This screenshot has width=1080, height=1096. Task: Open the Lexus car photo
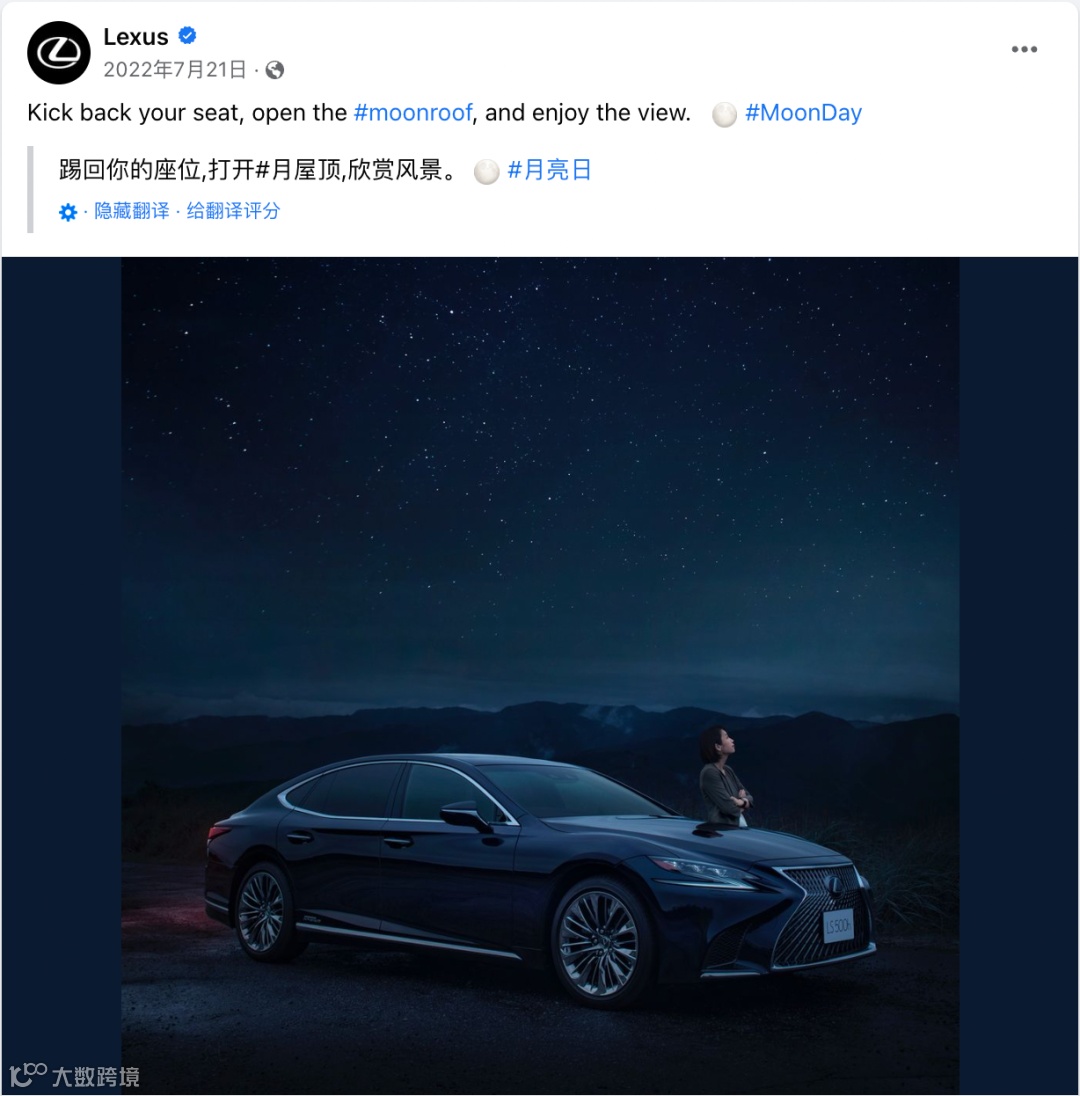click(540, 675)
